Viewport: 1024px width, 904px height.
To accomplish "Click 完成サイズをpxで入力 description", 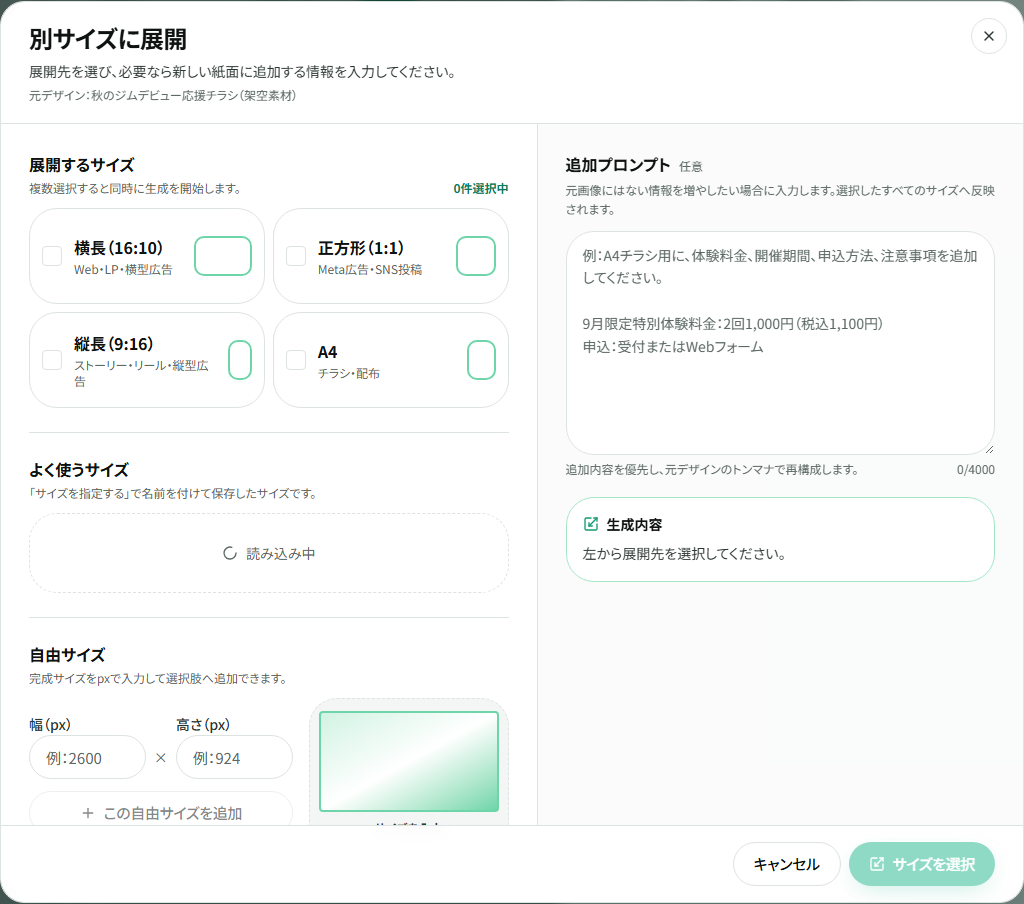I will coord(159,679).
